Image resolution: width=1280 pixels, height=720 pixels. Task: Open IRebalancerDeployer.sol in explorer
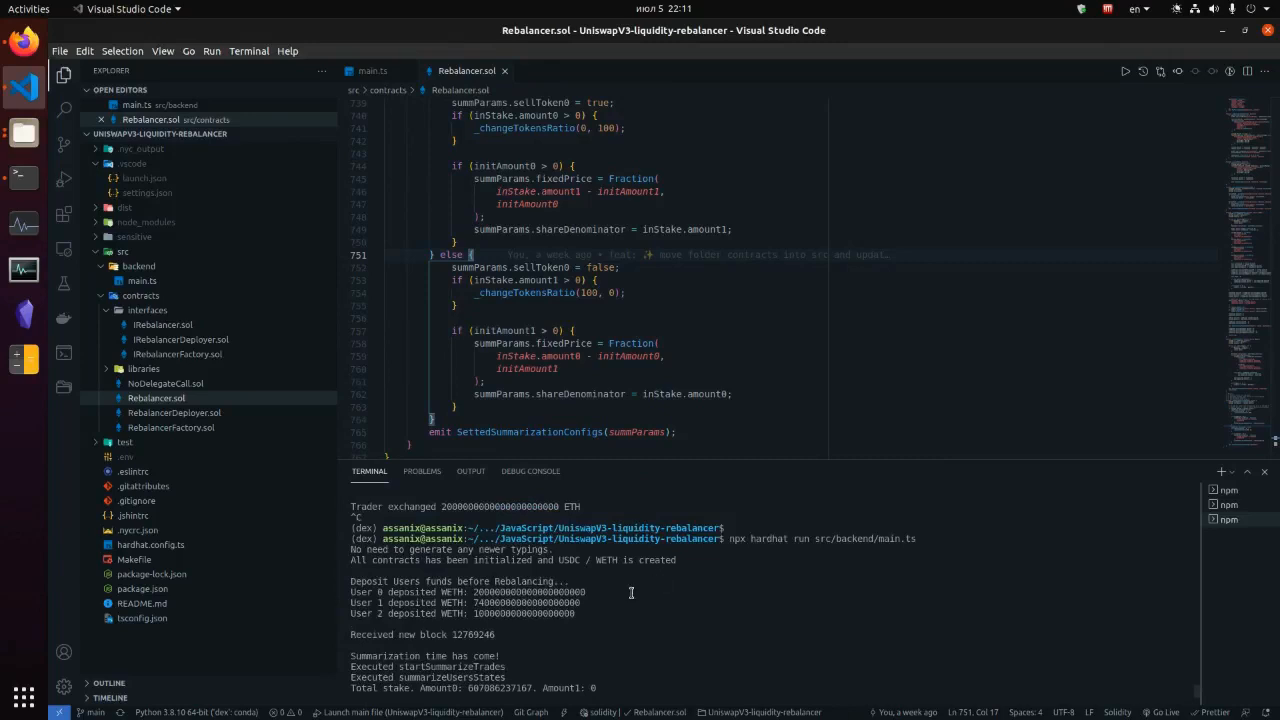click(x=180, y=339)
